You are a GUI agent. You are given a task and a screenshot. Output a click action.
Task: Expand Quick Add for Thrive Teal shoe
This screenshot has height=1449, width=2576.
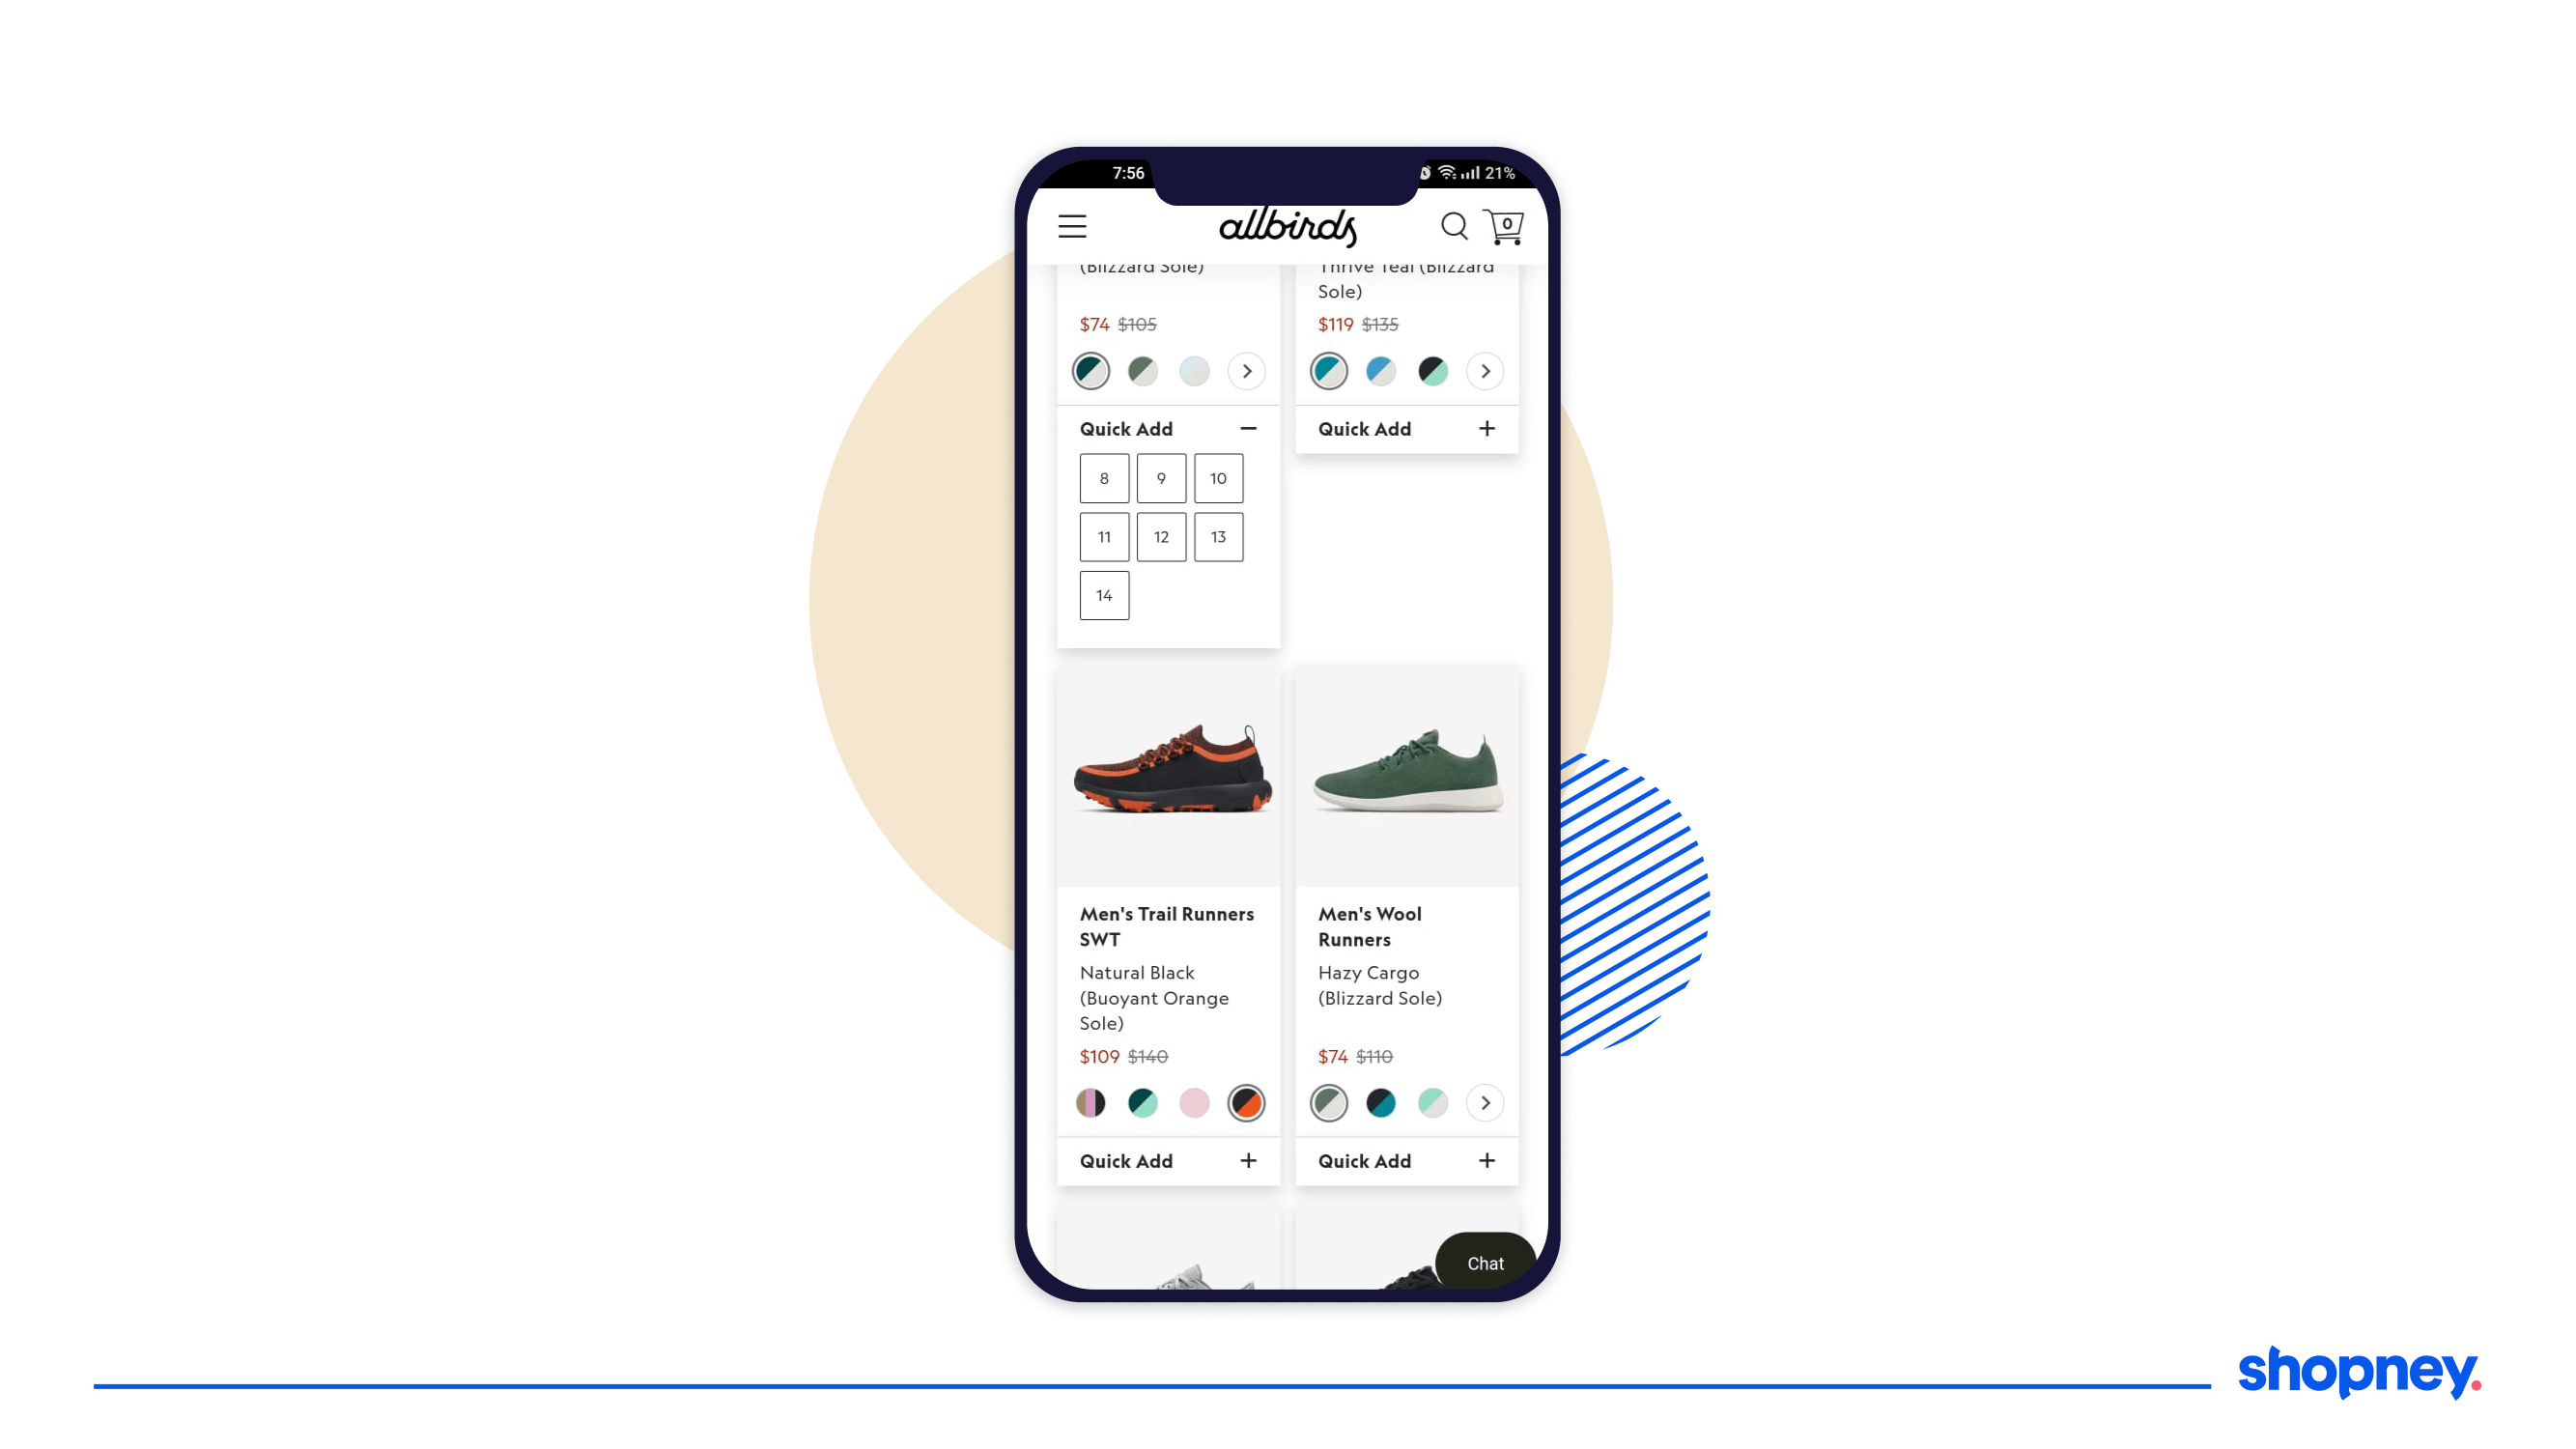tap(1486, 428)
